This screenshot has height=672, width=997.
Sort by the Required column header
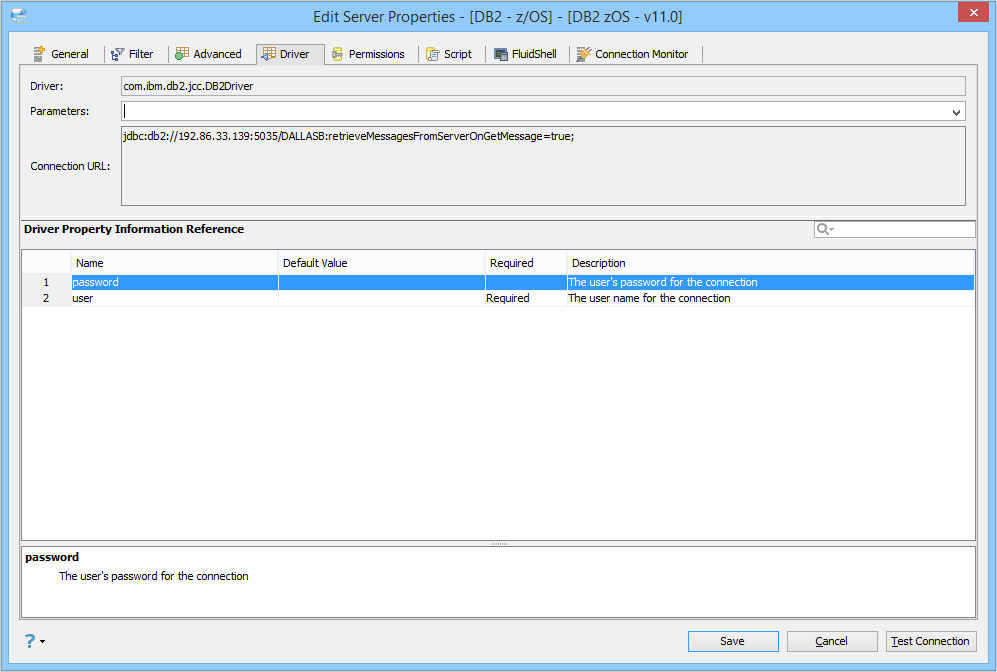[526, 263]
